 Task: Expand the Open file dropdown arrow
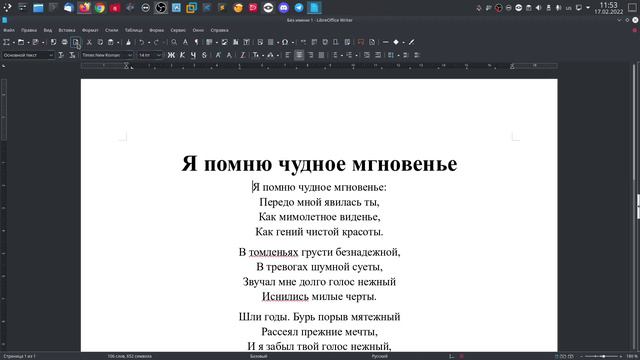click(29, 42)
